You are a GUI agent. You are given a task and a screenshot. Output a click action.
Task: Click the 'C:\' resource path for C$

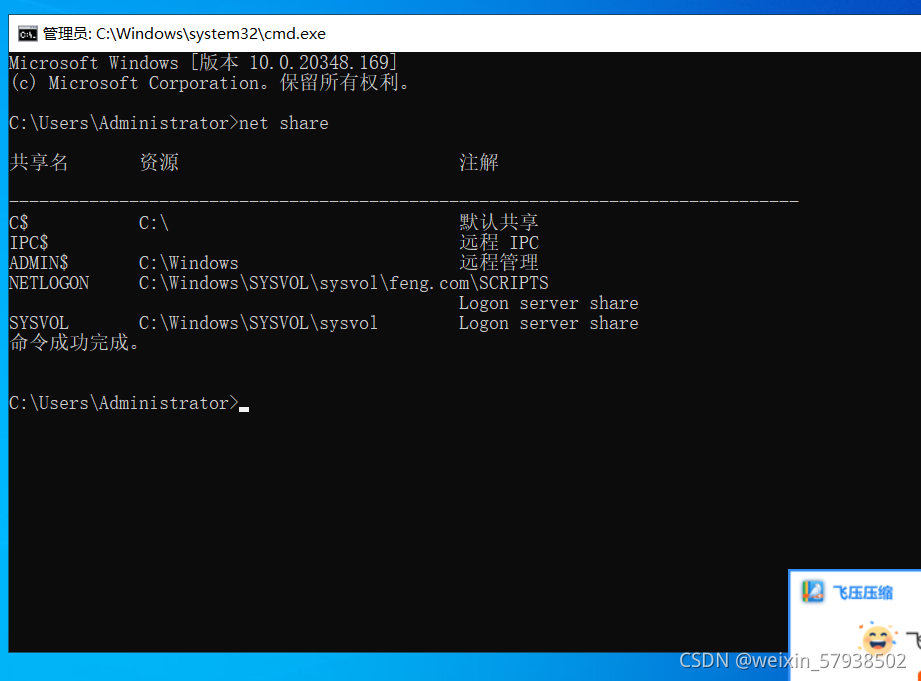click(154, 223)
